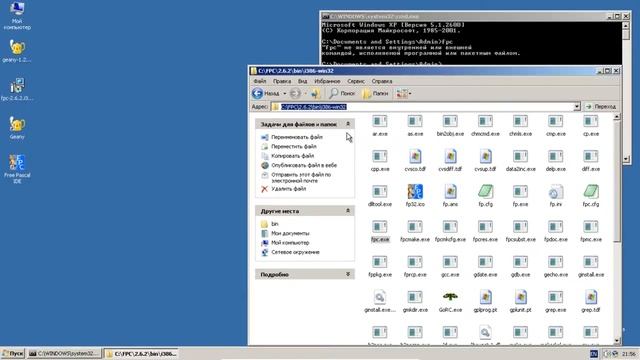Click the Переход go button

(601, 107)
